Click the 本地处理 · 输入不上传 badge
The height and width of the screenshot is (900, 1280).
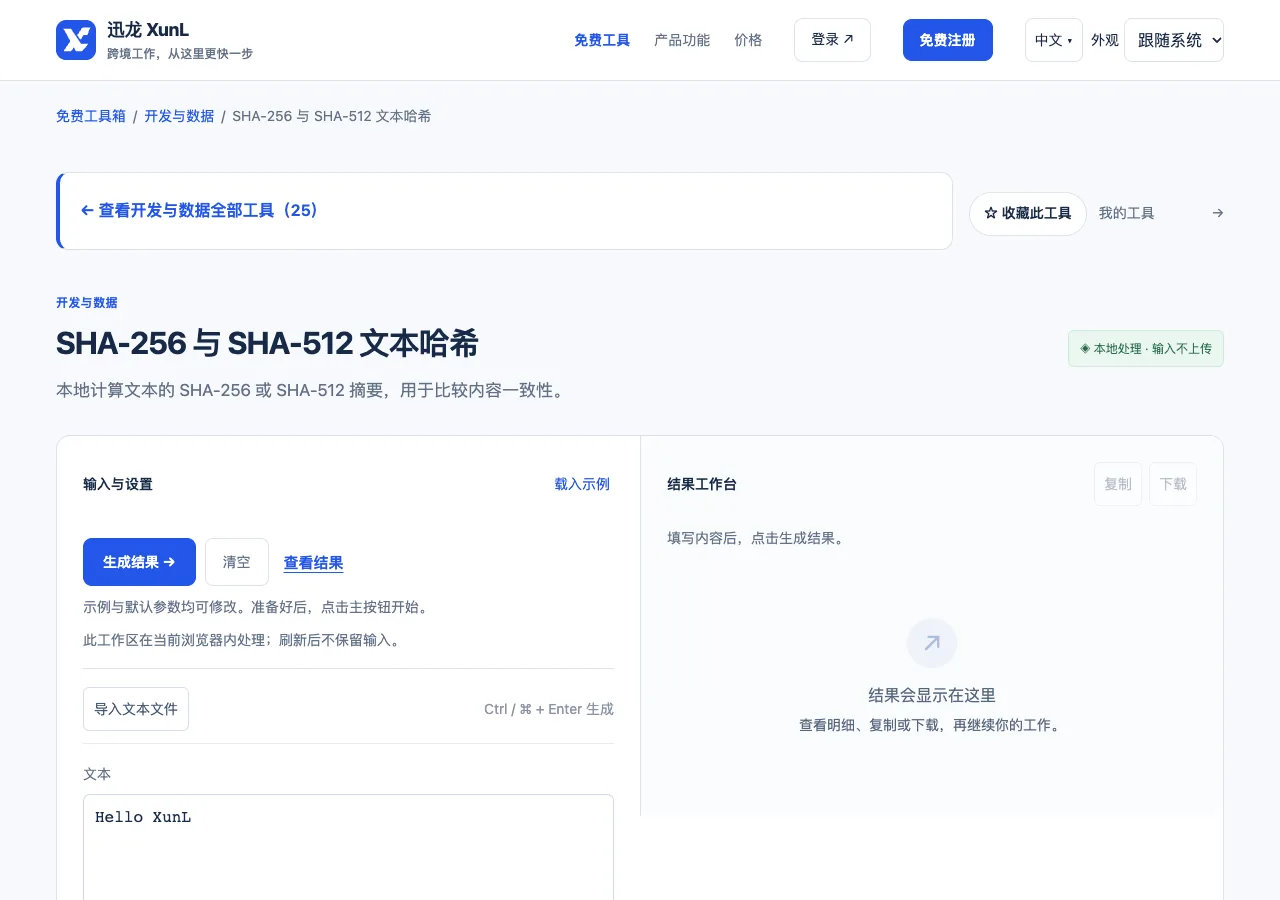(1146, 349)
